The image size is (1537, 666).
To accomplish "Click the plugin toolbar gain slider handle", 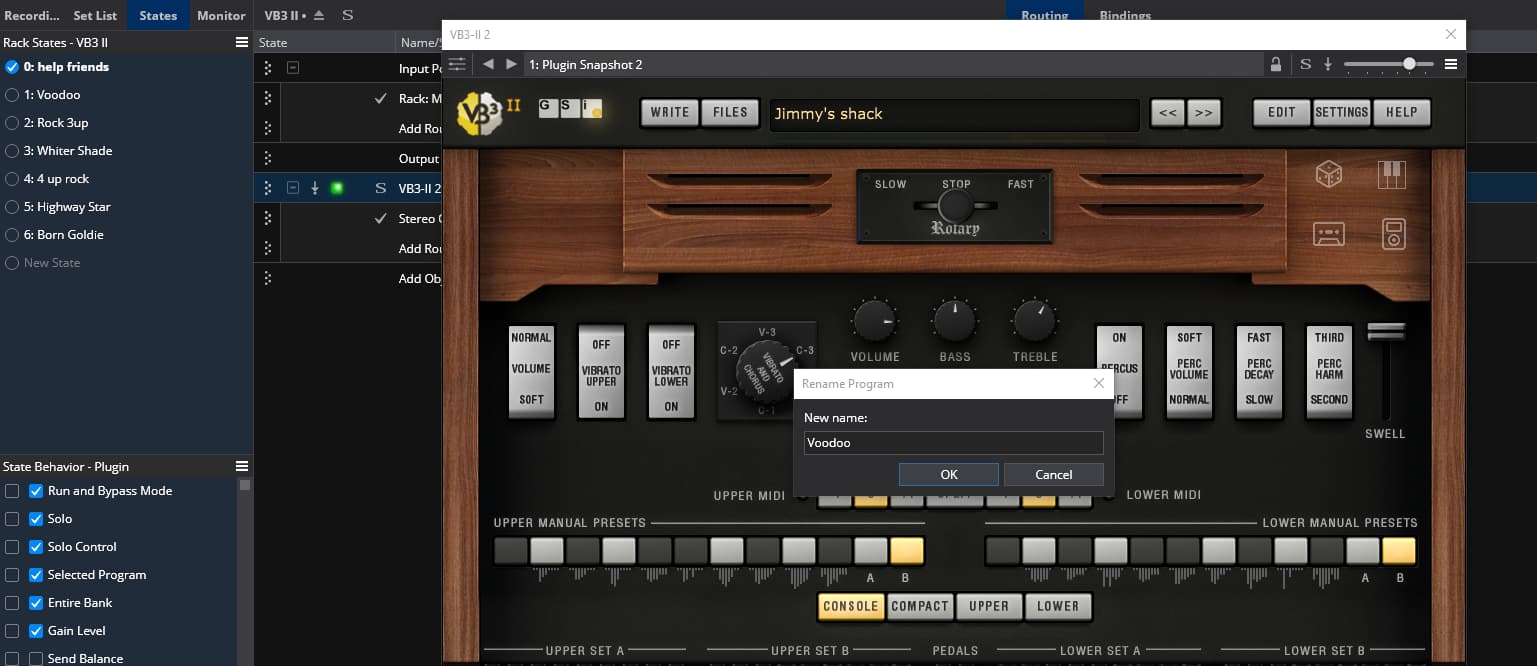I will click(x=1409, y=64).
